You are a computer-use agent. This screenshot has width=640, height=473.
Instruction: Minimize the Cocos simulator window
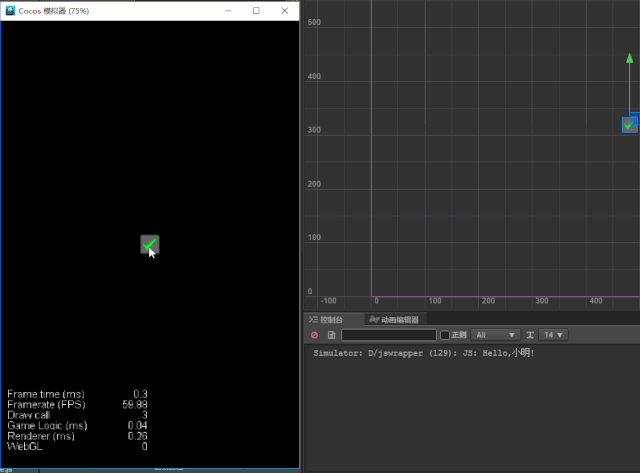(x=228, y=11)
